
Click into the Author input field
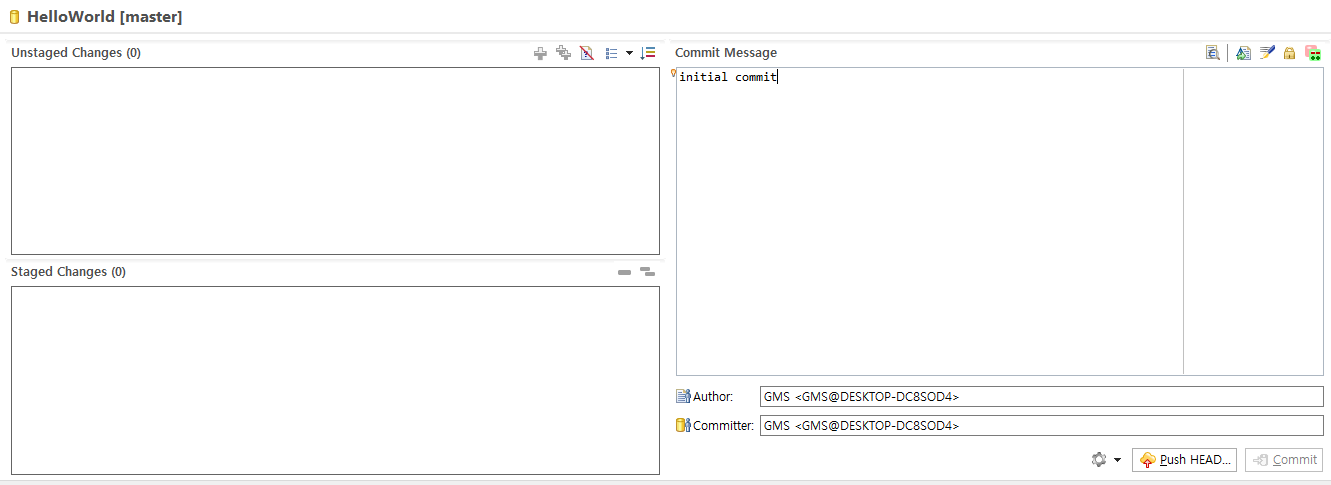tap(1041, 397)
